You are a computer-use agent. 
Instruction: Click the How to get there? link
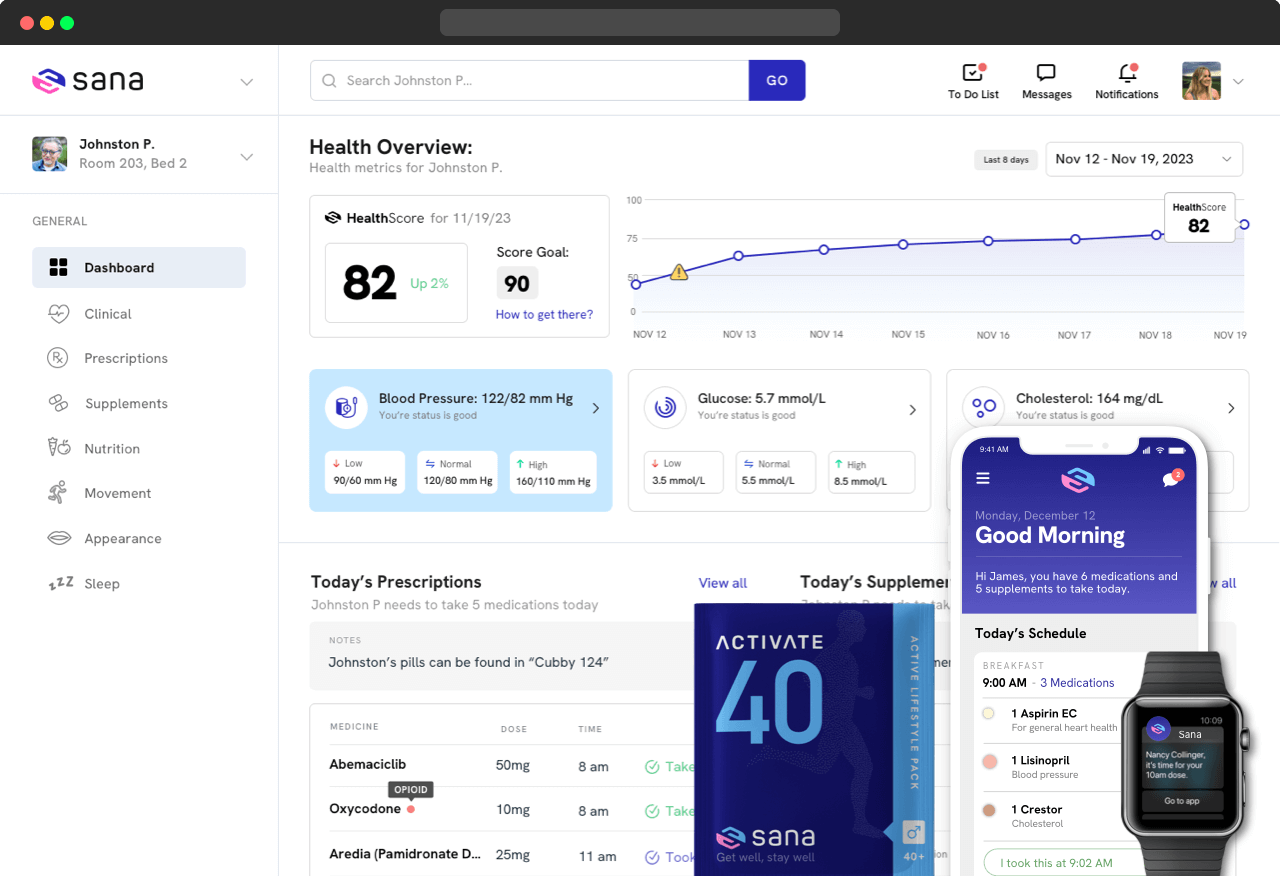tap(544, 314)
